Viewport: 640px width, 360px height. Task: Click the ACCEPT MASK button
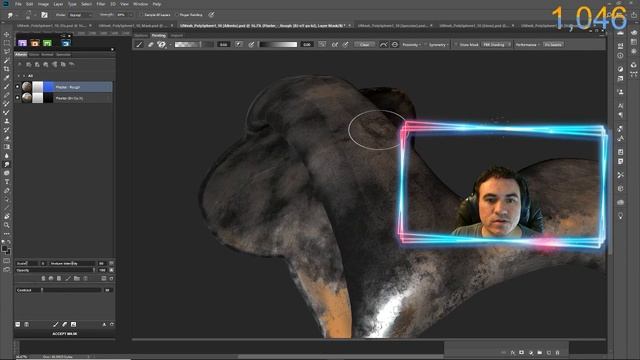point(64,333)
